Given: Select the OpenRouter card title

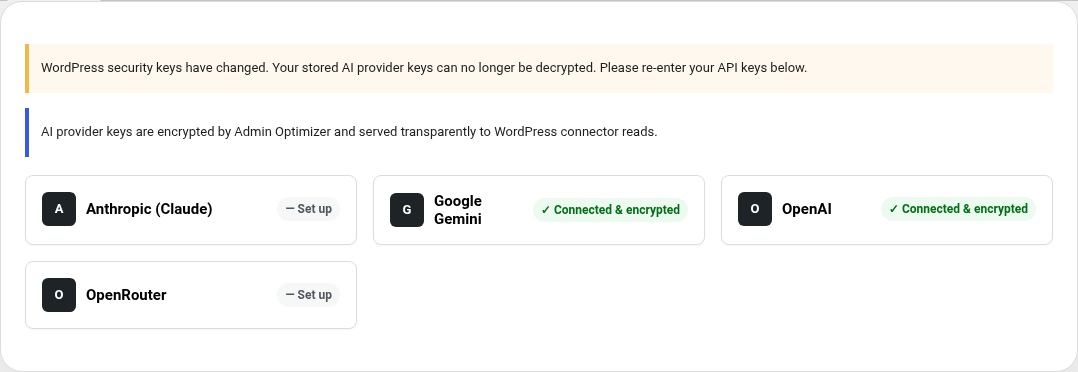Looking at the screenshot, I should pyautogui.click(x=126, y=295).
